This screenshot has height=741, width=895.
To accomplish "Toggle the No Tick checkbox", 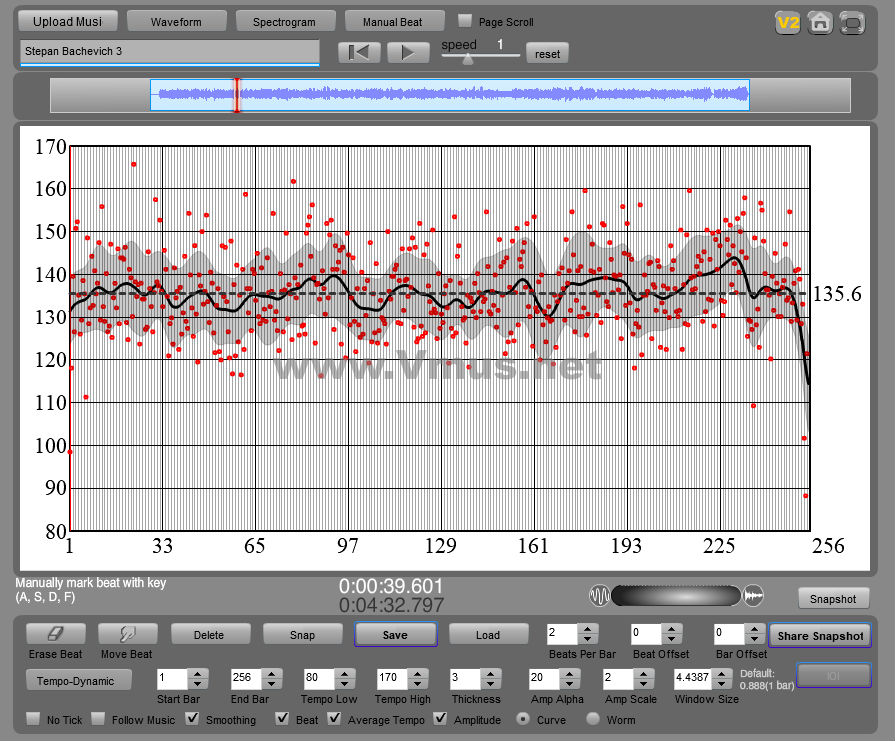I will 34,718.
